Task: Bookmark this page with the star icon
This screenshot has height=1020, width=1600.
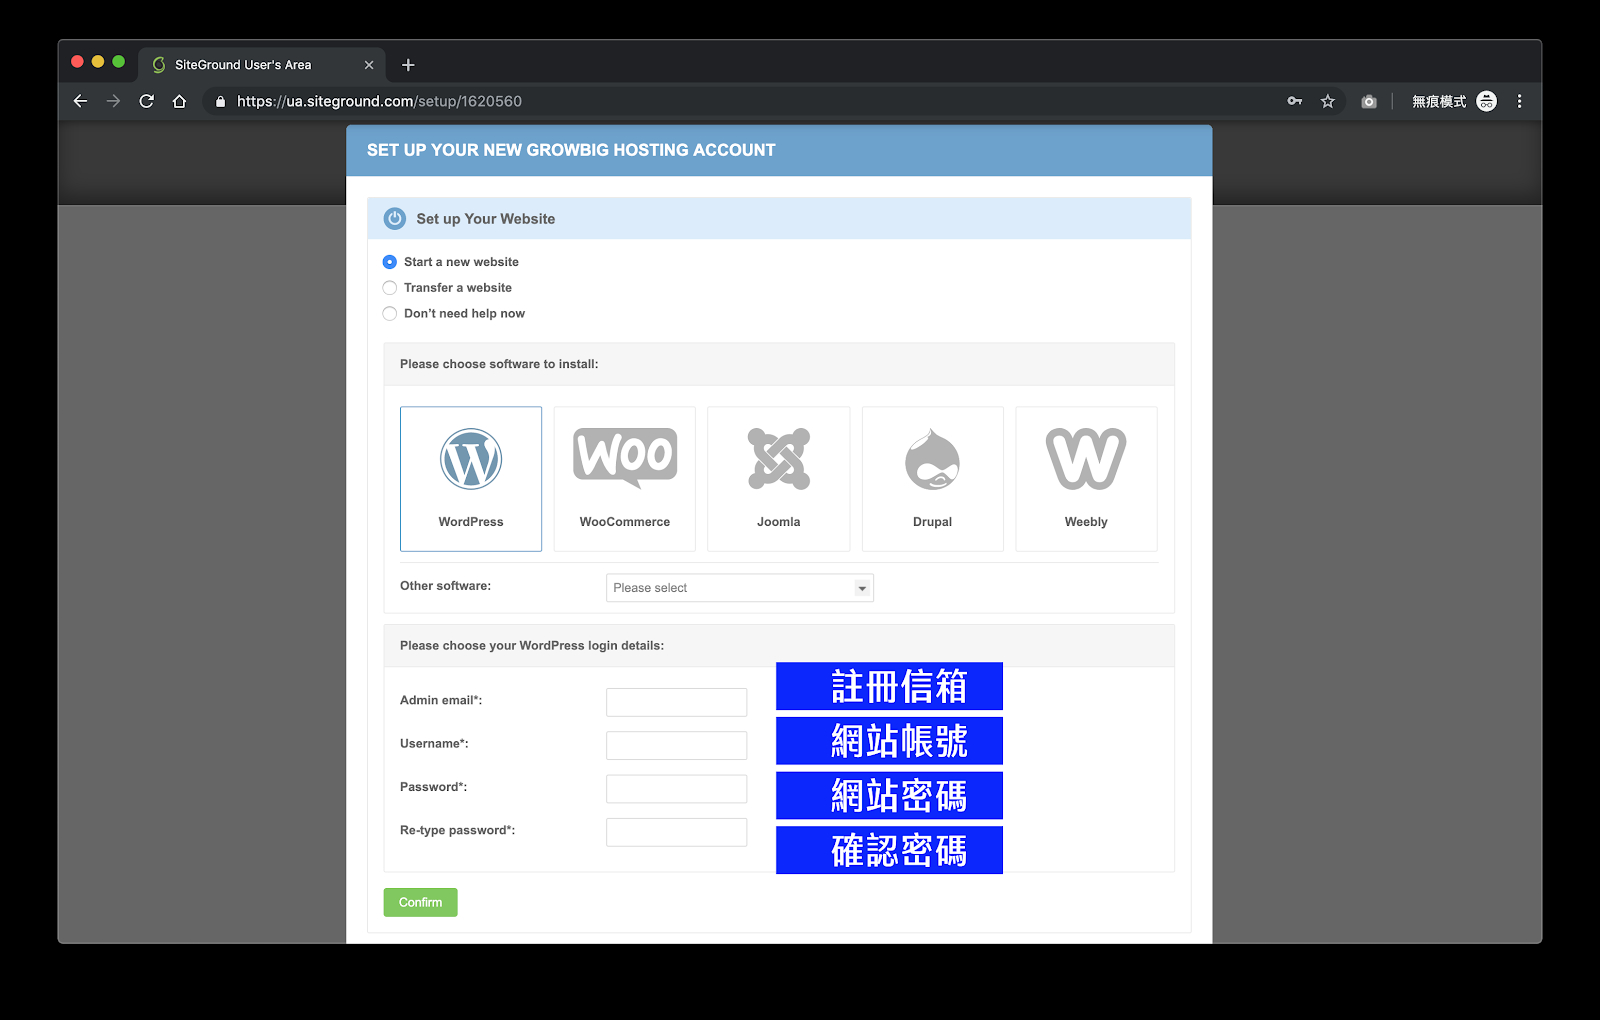Action: 1328,101
